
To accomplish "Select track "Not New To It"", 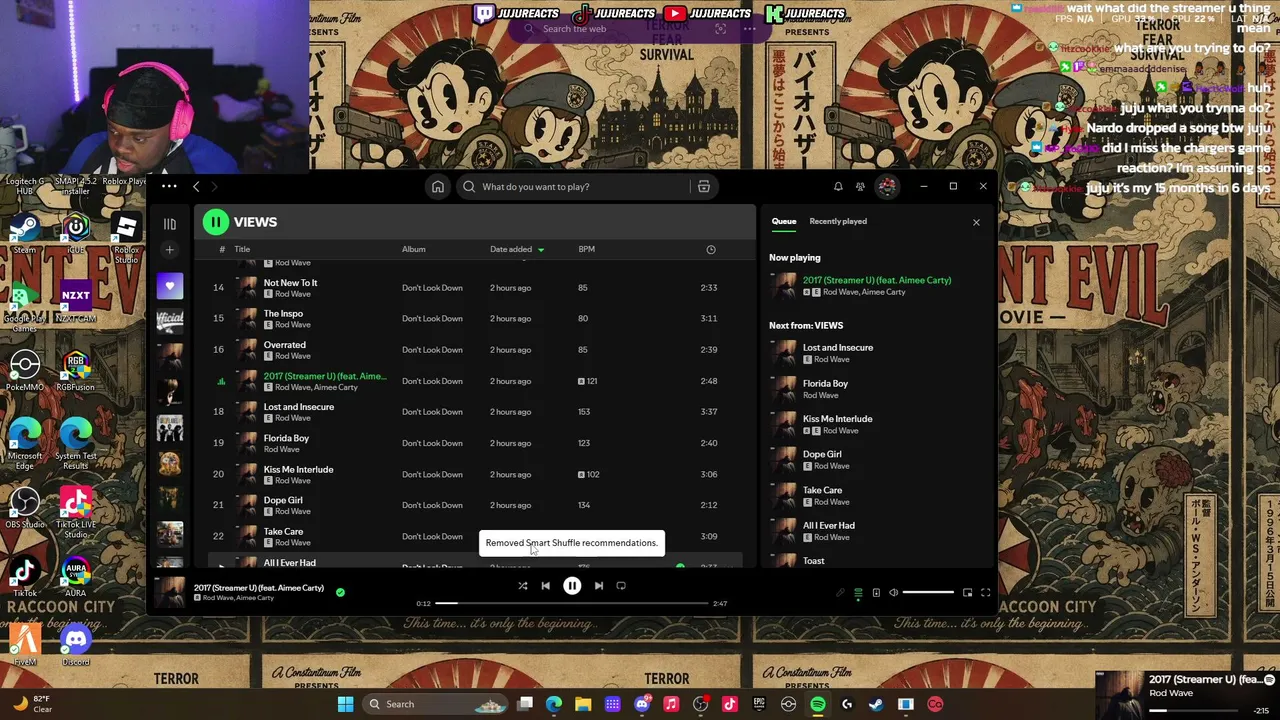I will click(x=475, y=288).
